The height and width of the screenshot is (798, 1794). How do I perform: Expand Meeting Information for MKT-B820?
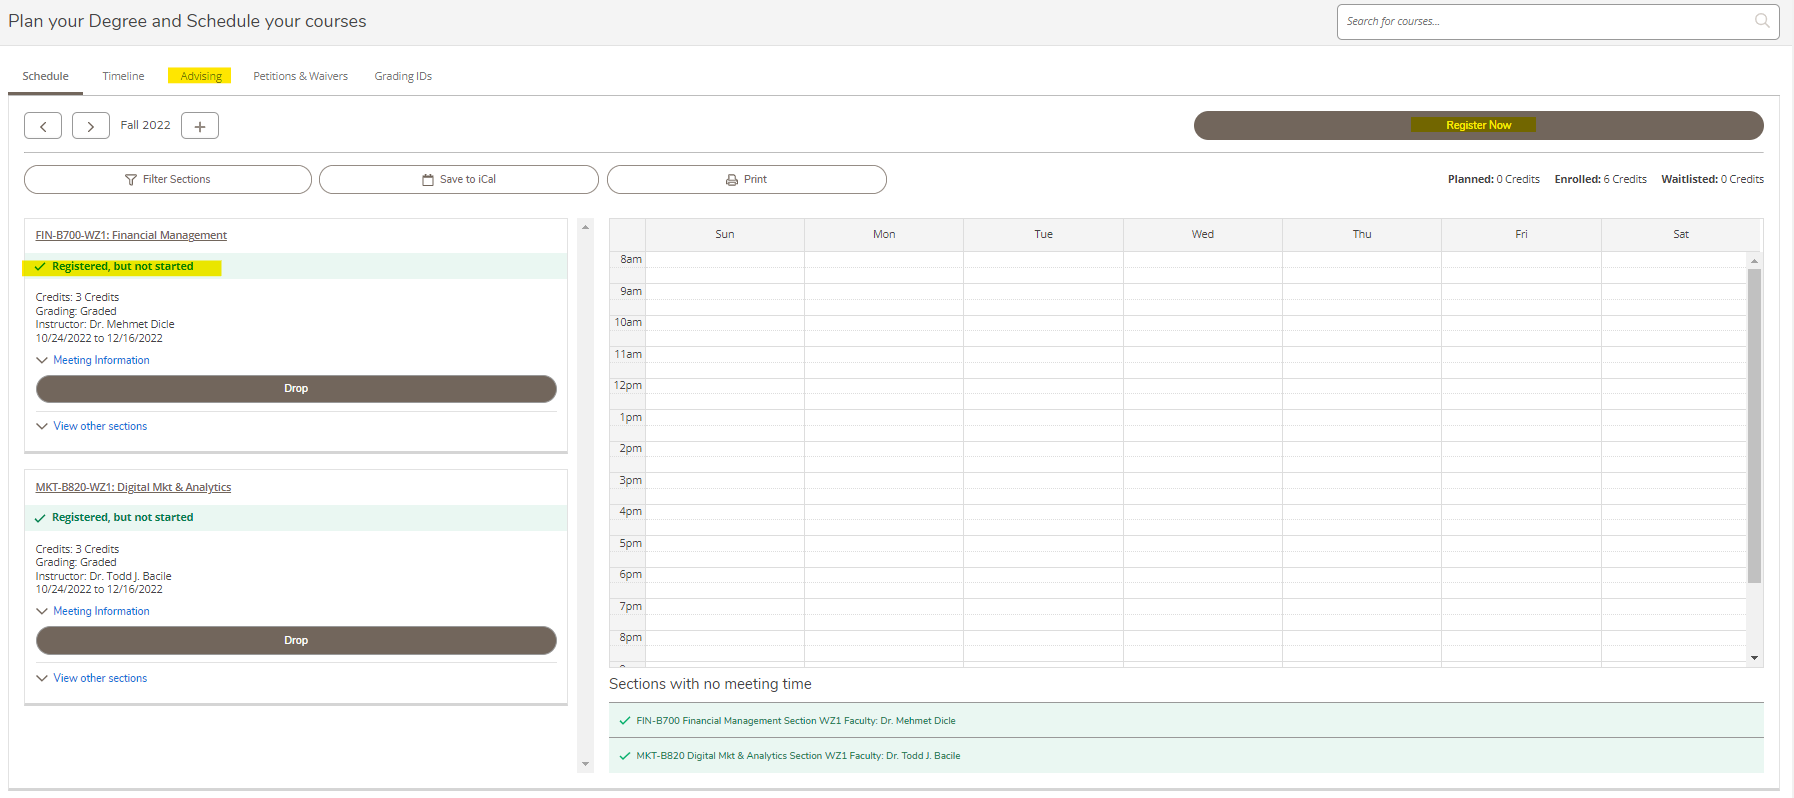(x=101, y=611)
